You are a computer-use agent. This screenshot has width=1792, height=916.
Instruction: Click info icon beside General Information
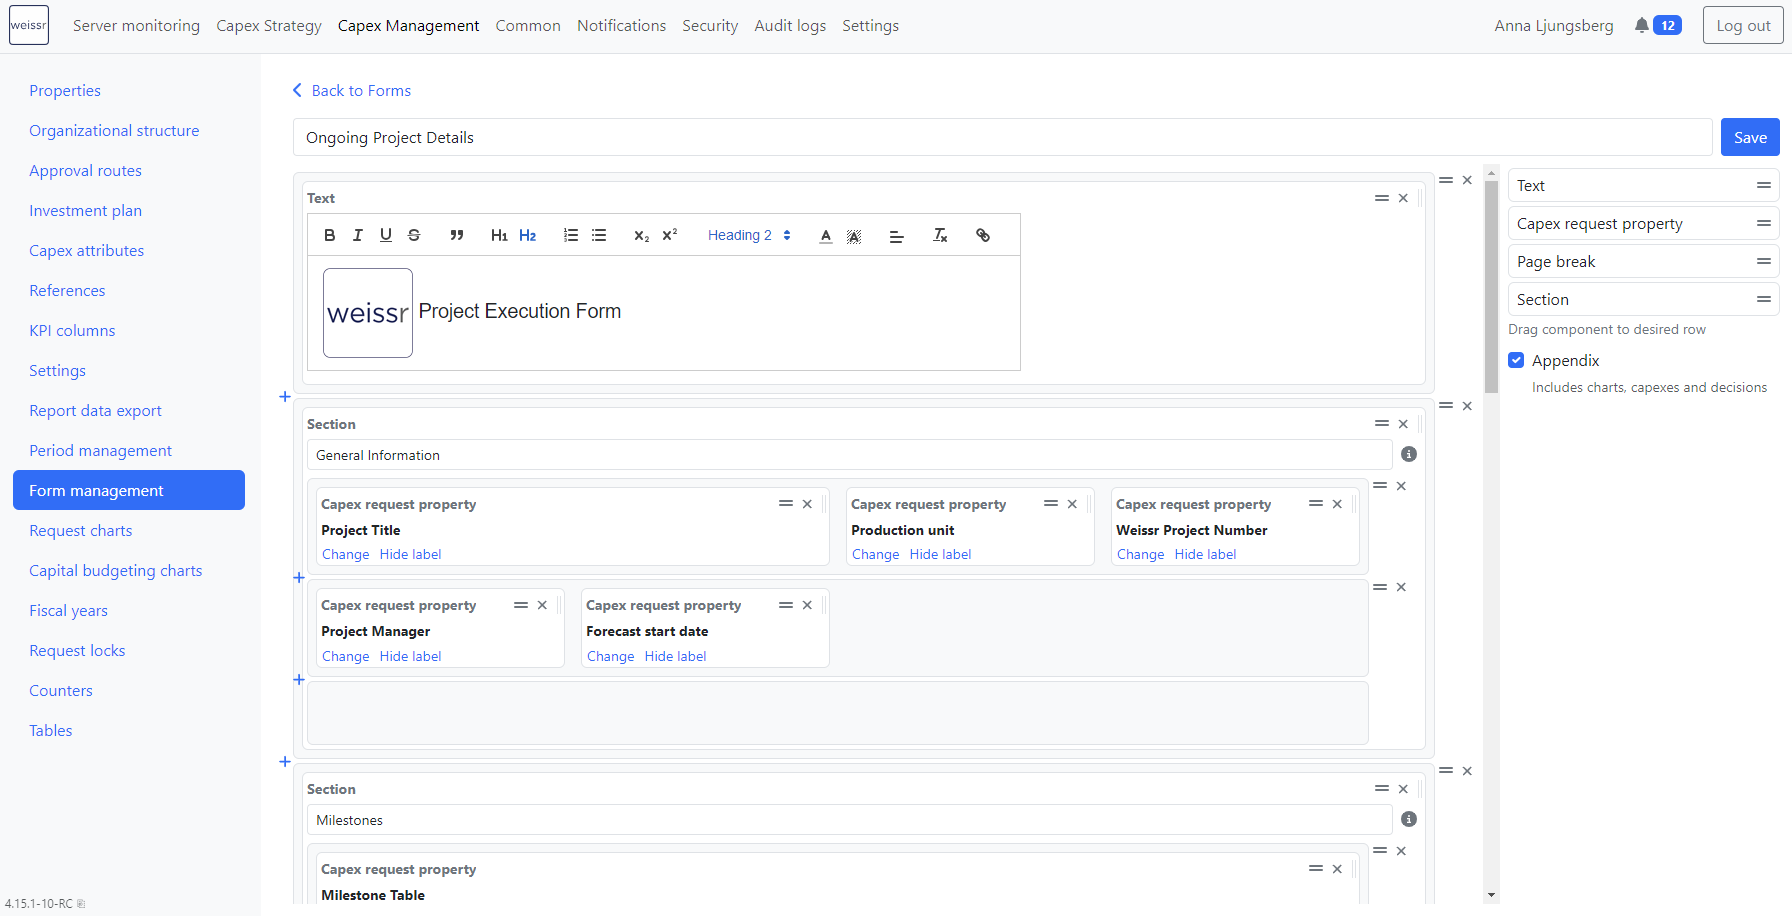[x=1409, y=454]
